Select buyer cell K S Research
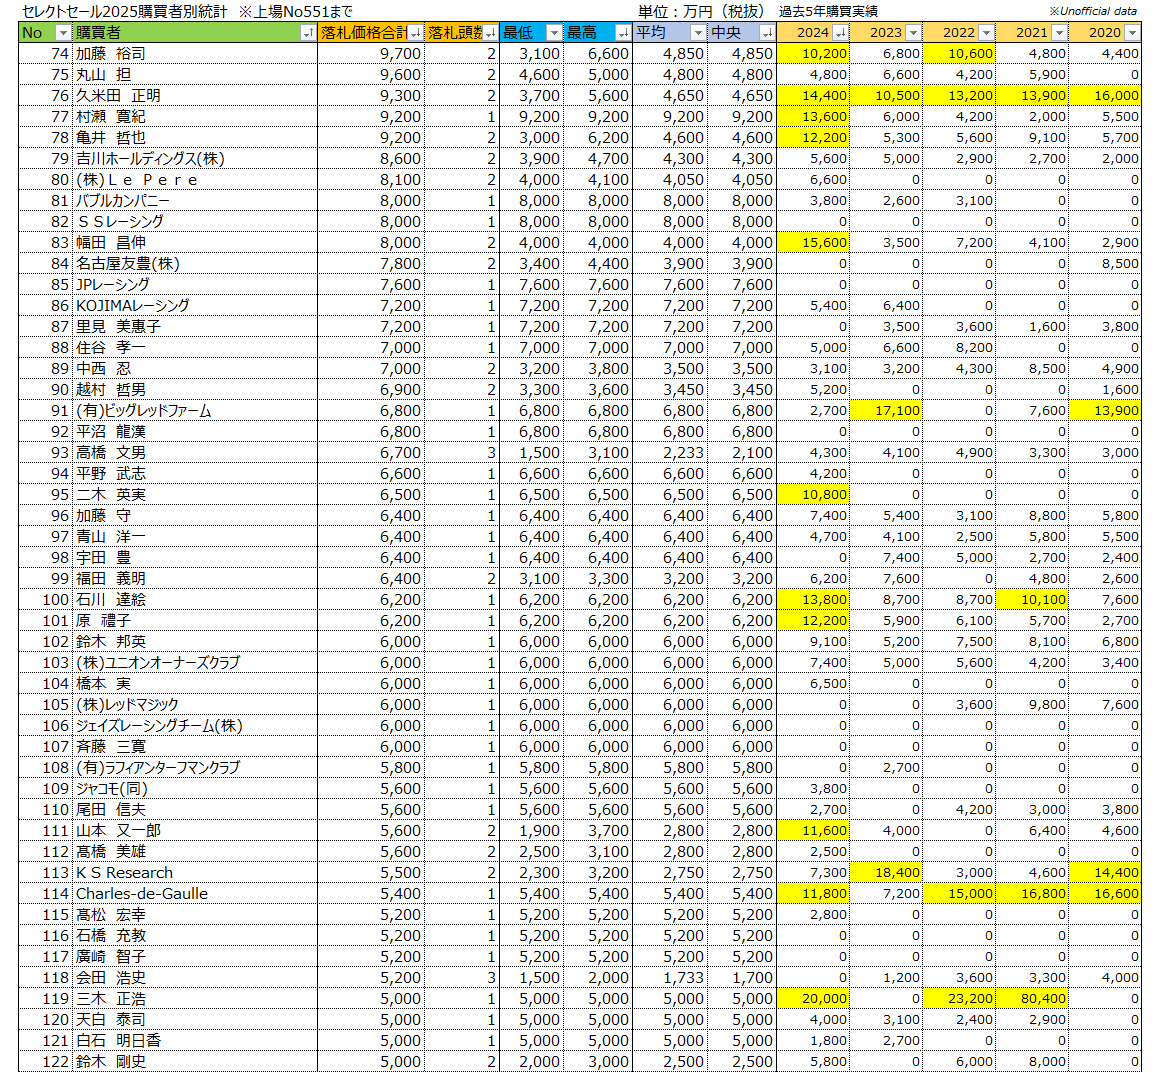The height and width of the screenshot is (1072, 1160). tap(195, 873)
